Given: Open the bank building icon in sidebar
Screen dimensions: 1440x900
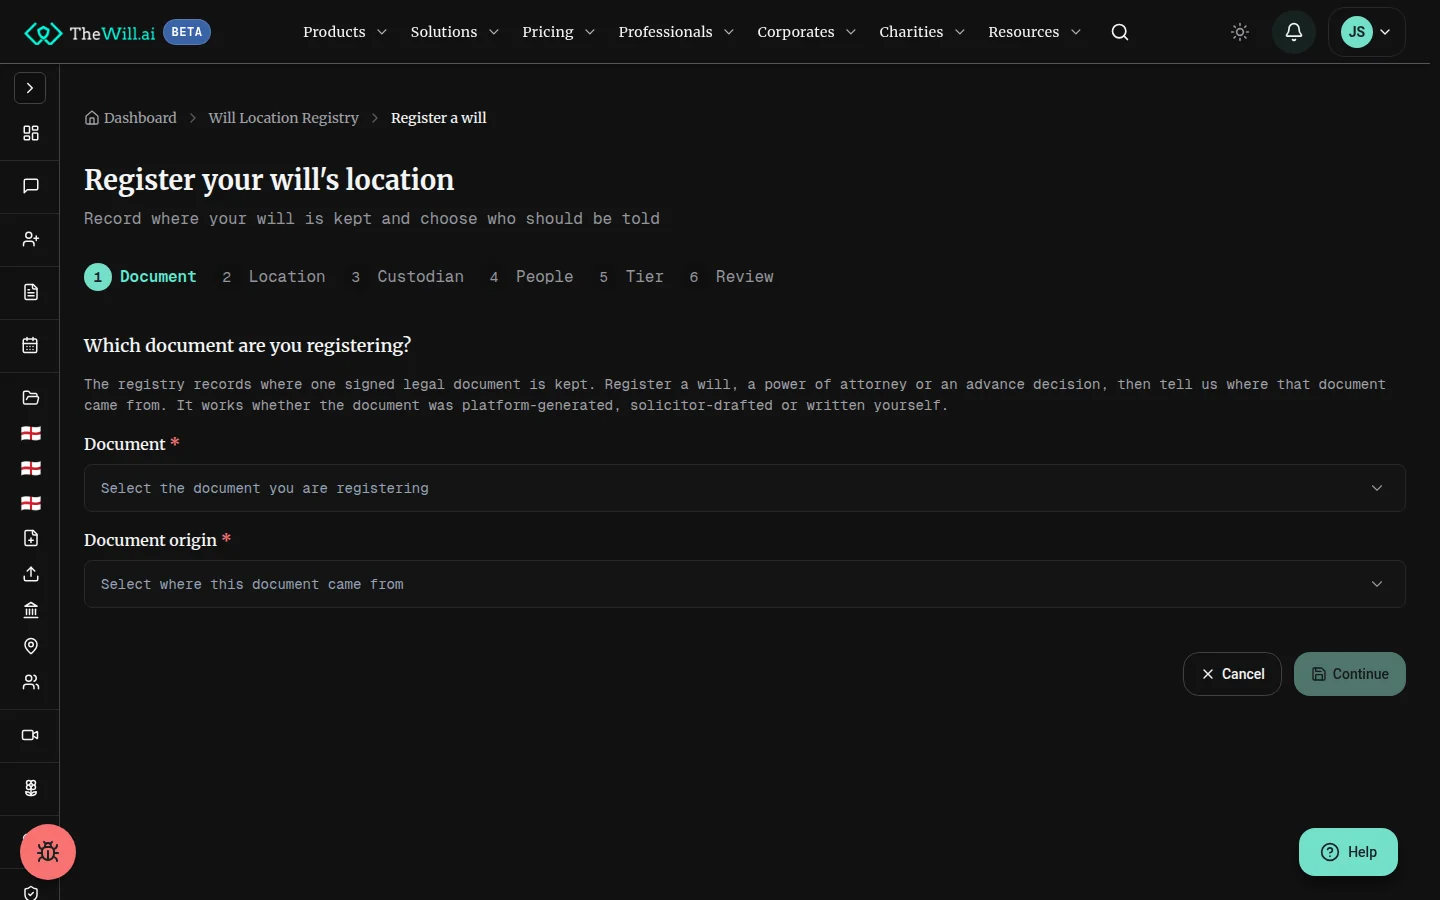Looking at the screenshot, I should click(x=31, y=610).
